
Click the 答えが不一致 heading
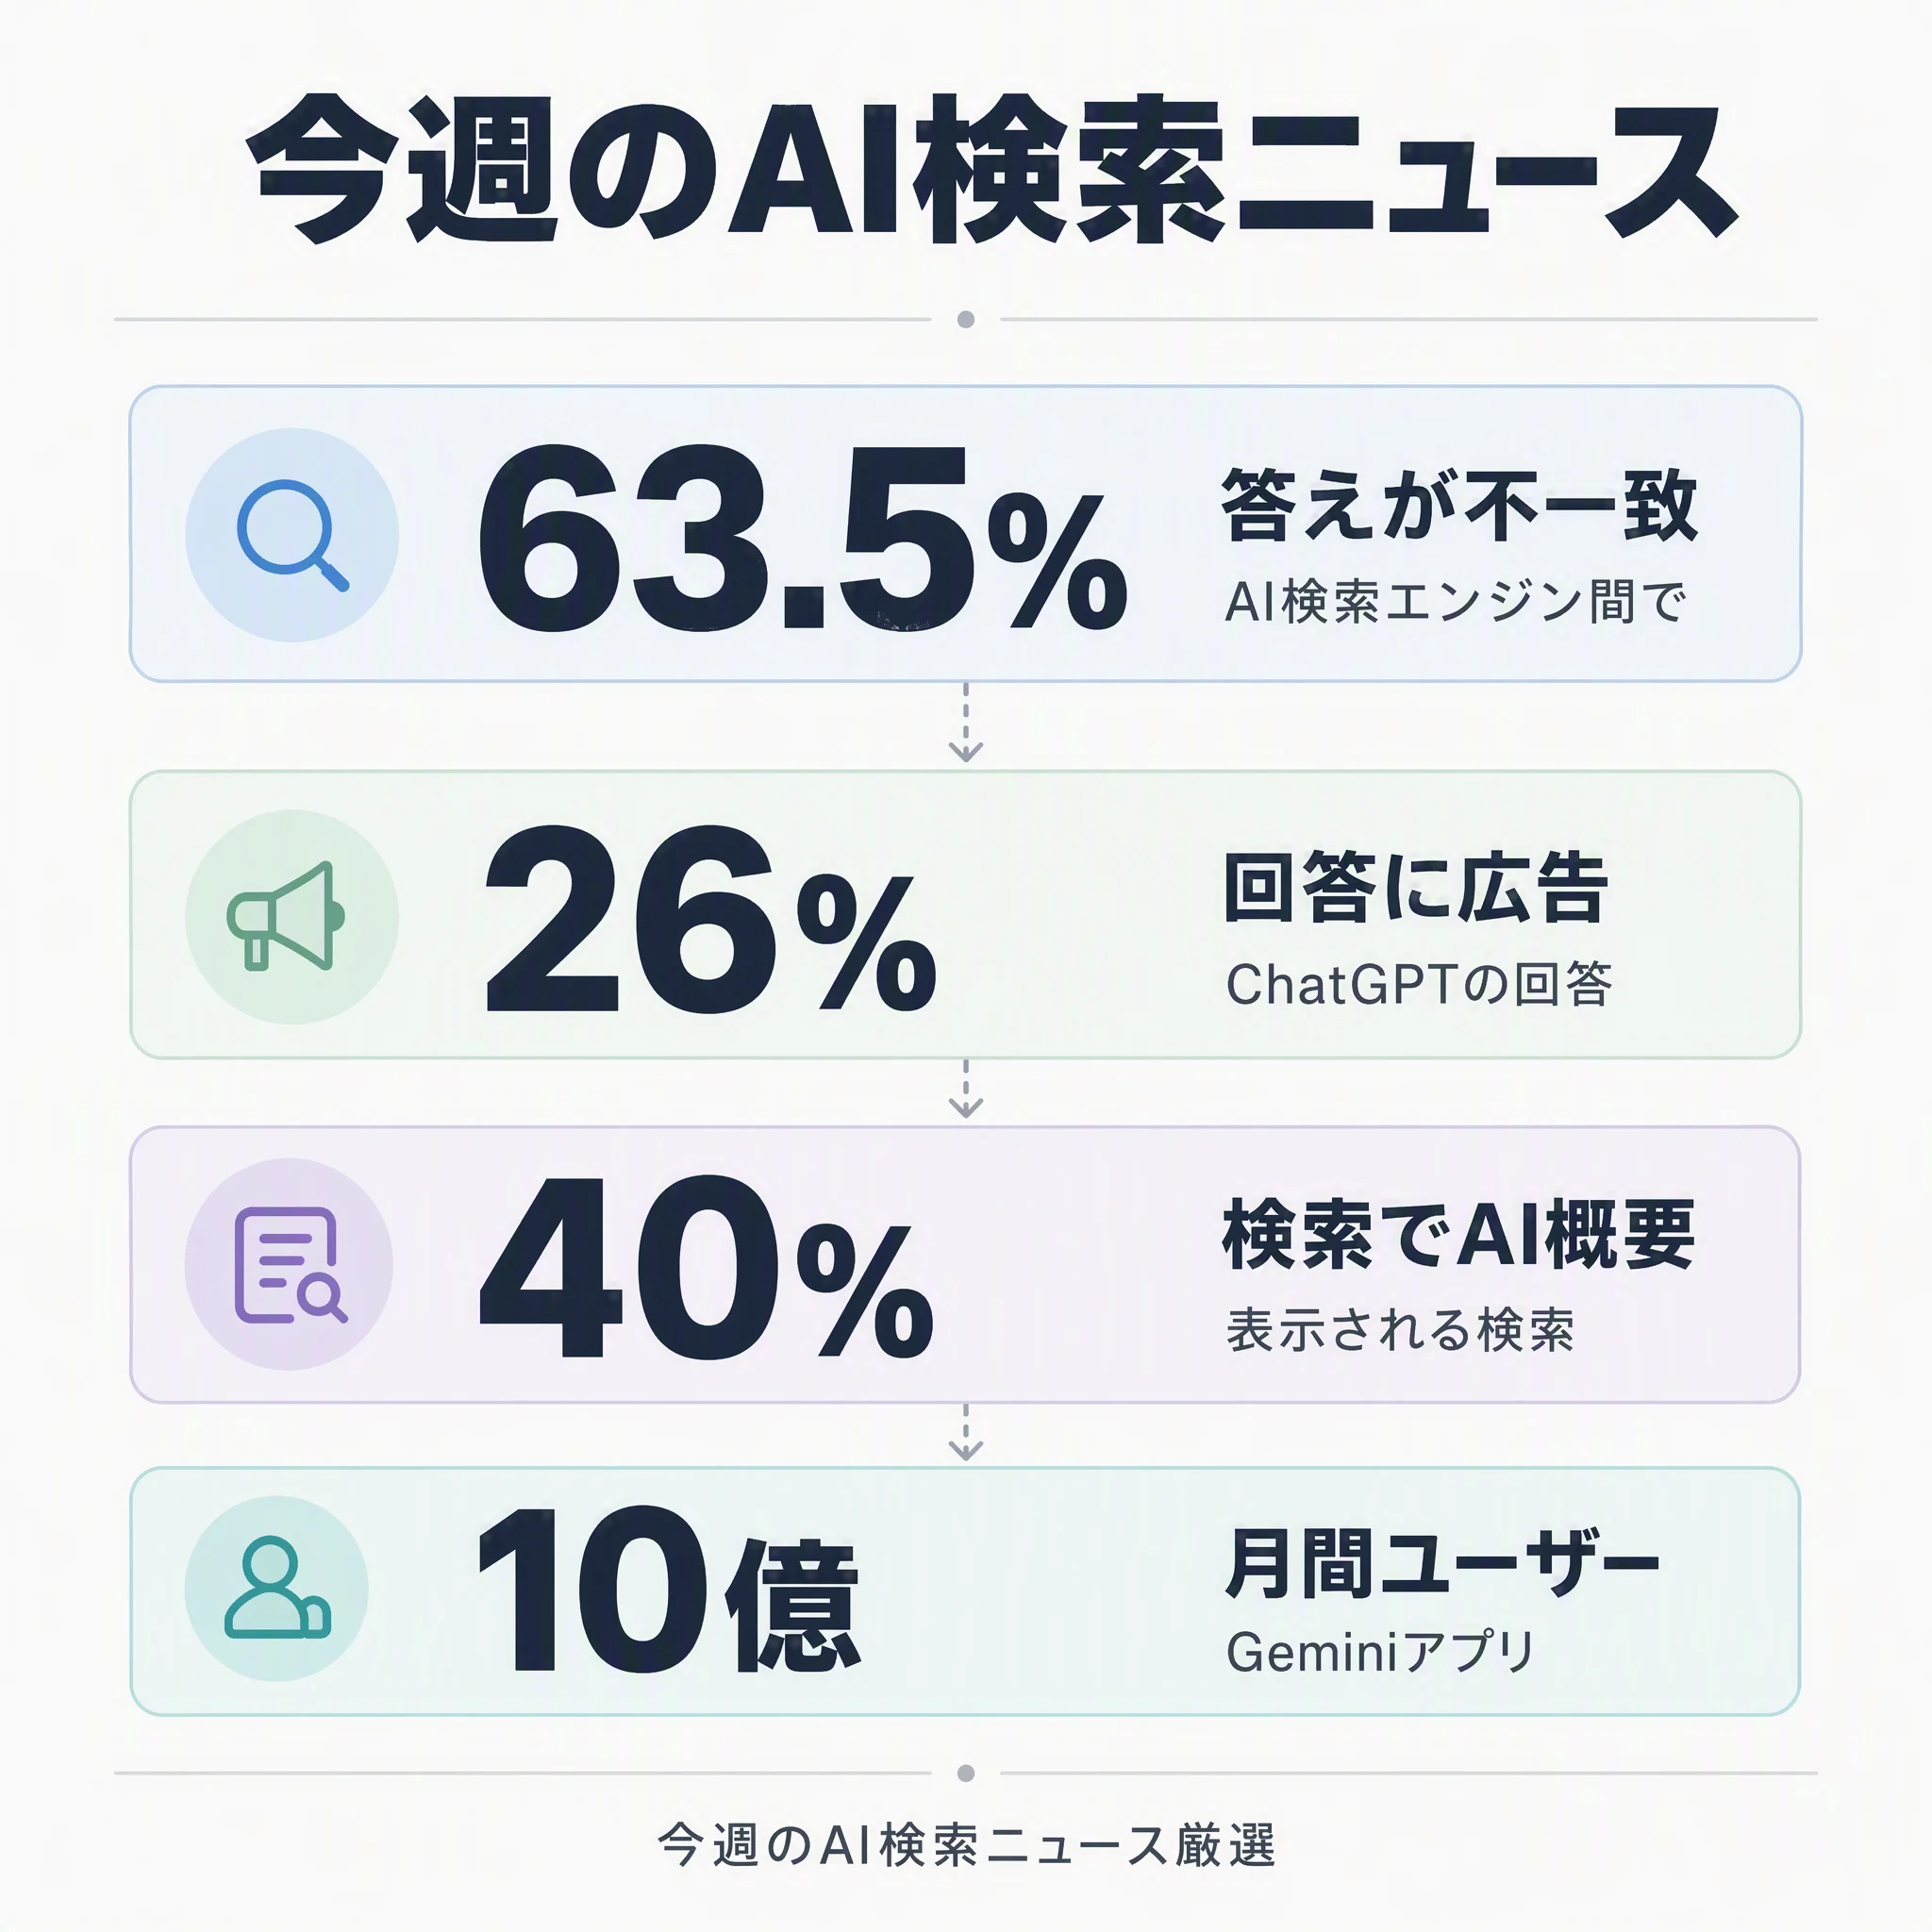point(1459,505)
